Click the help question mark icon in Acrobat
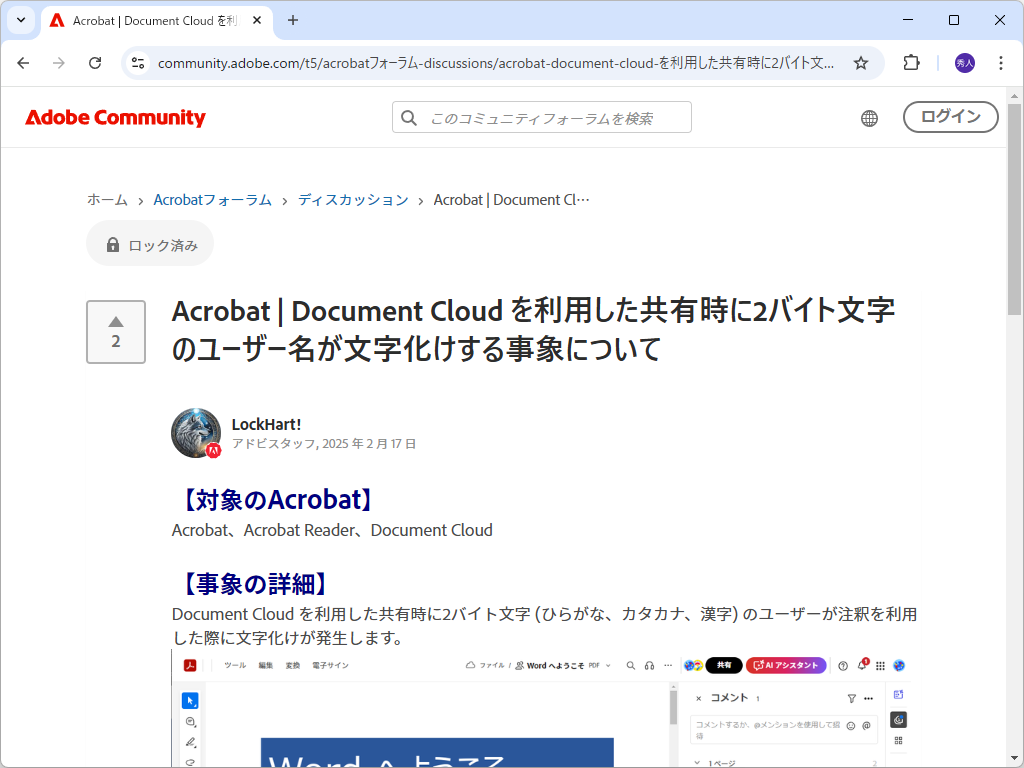Screen dimensions: 1024x768 [842, 664]
